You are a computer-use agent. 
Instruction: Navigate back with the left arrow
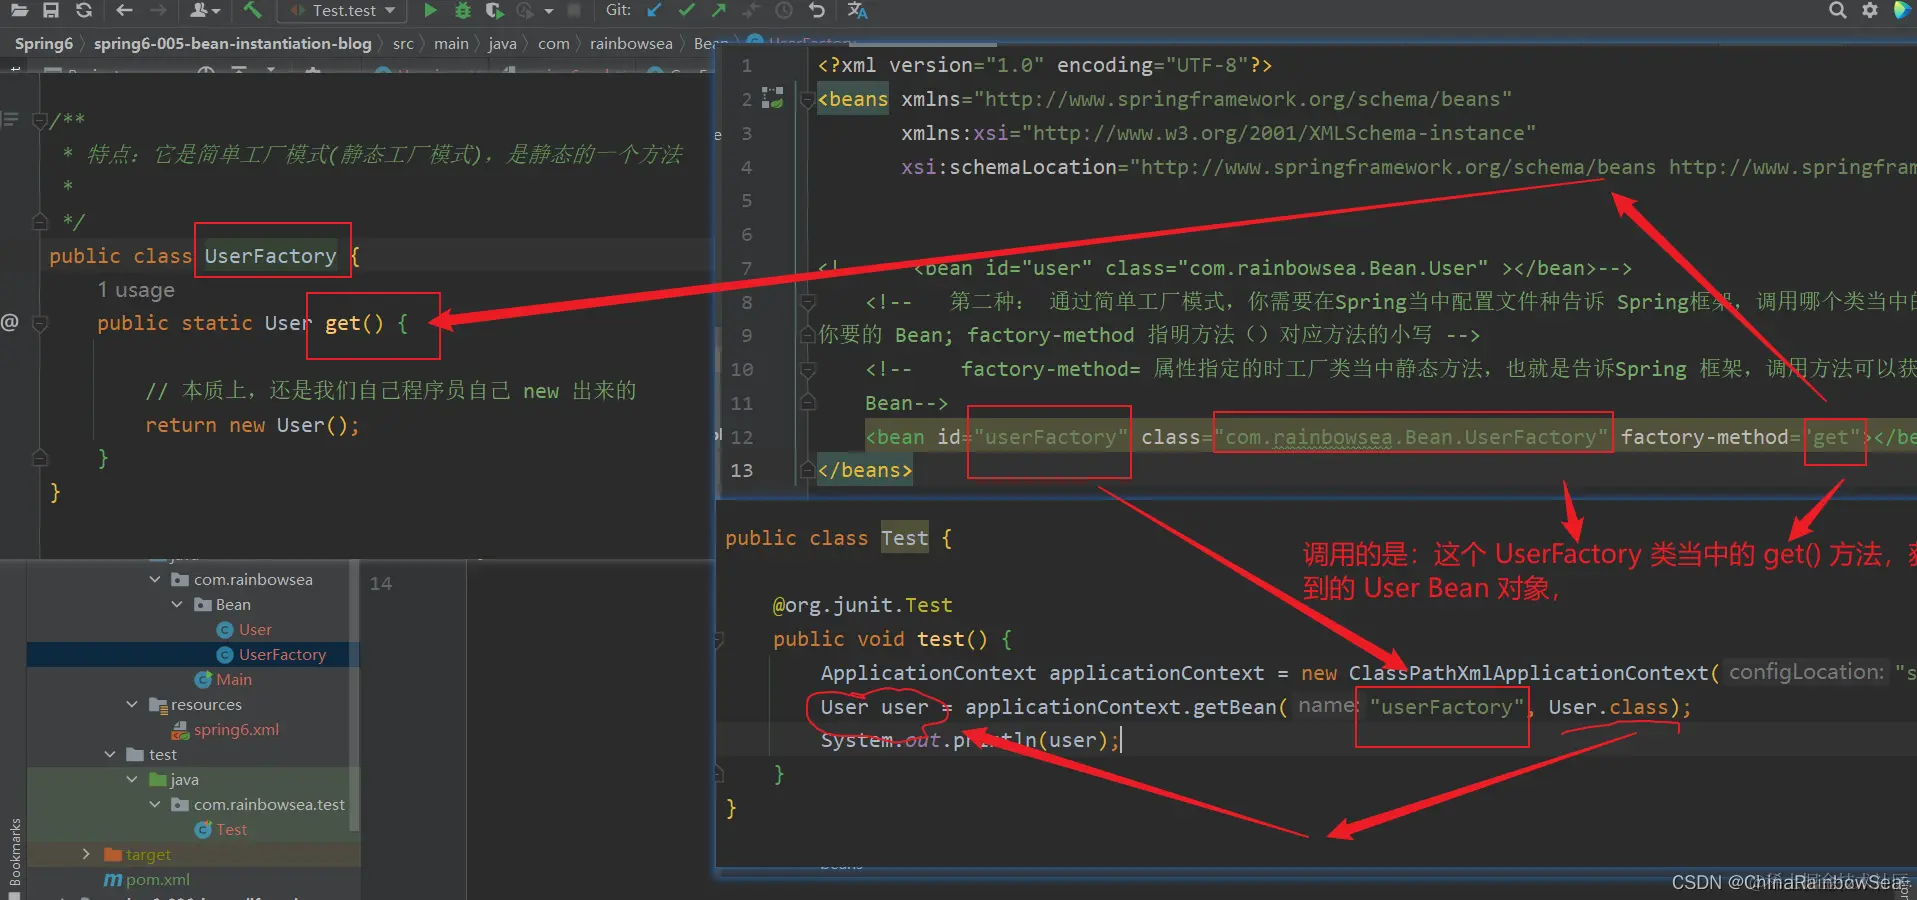pos(124,10)
